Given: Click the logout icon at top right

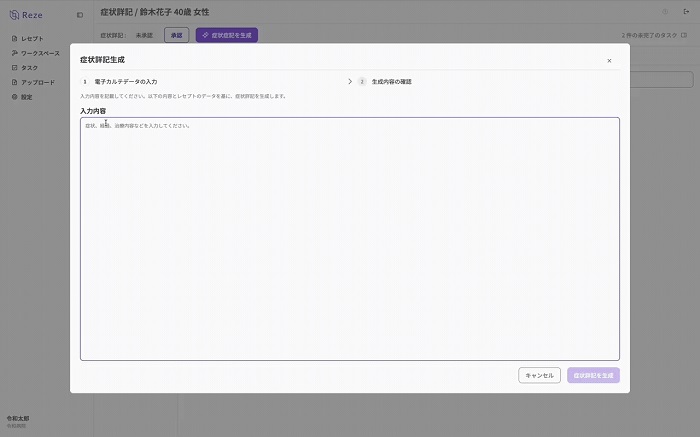Looking at the screenshot, I should click(685, 11).
